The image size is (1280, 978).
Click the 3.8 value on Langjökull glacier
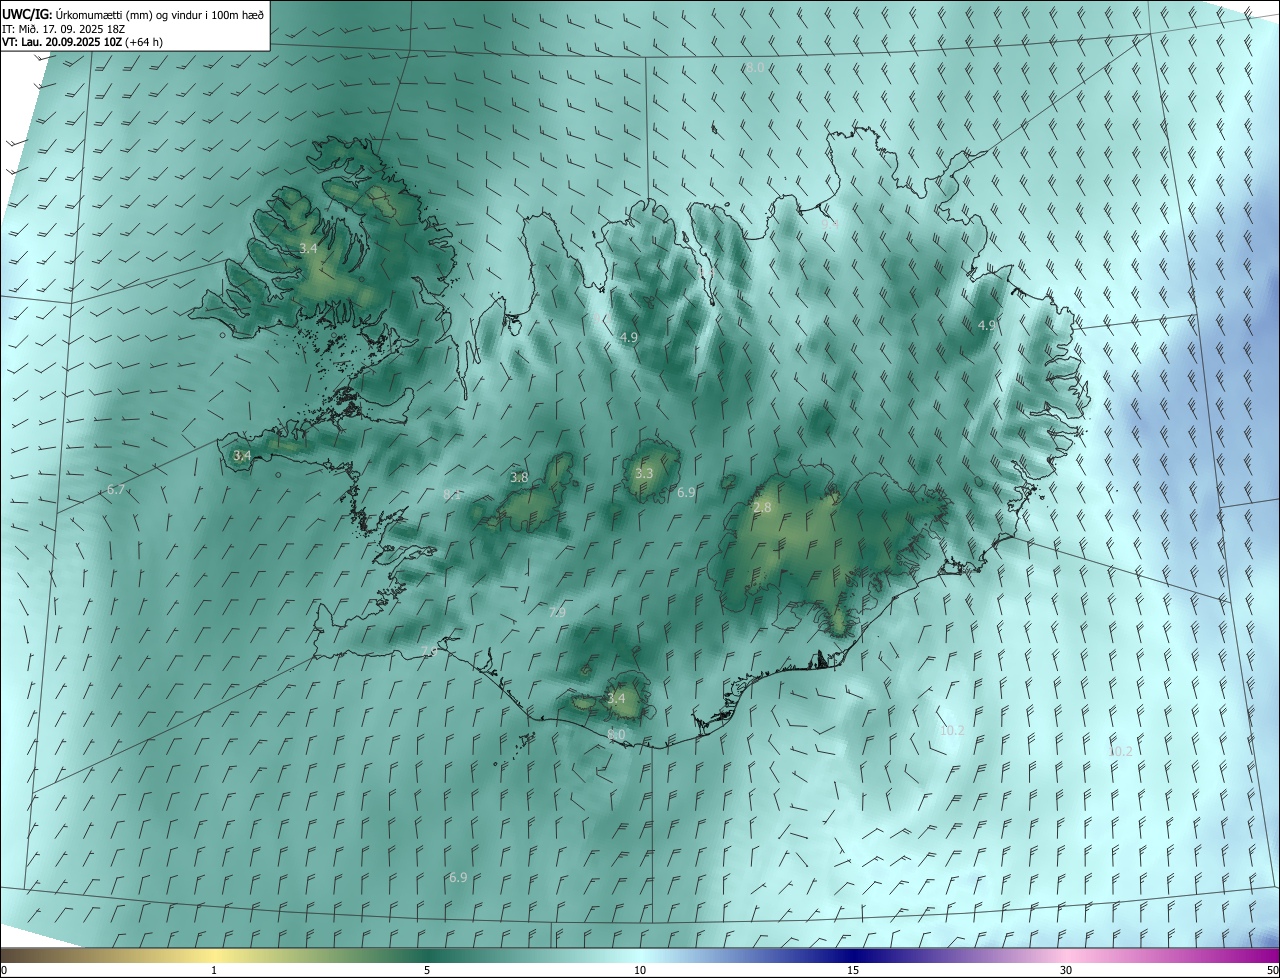[x=519, y=477]
